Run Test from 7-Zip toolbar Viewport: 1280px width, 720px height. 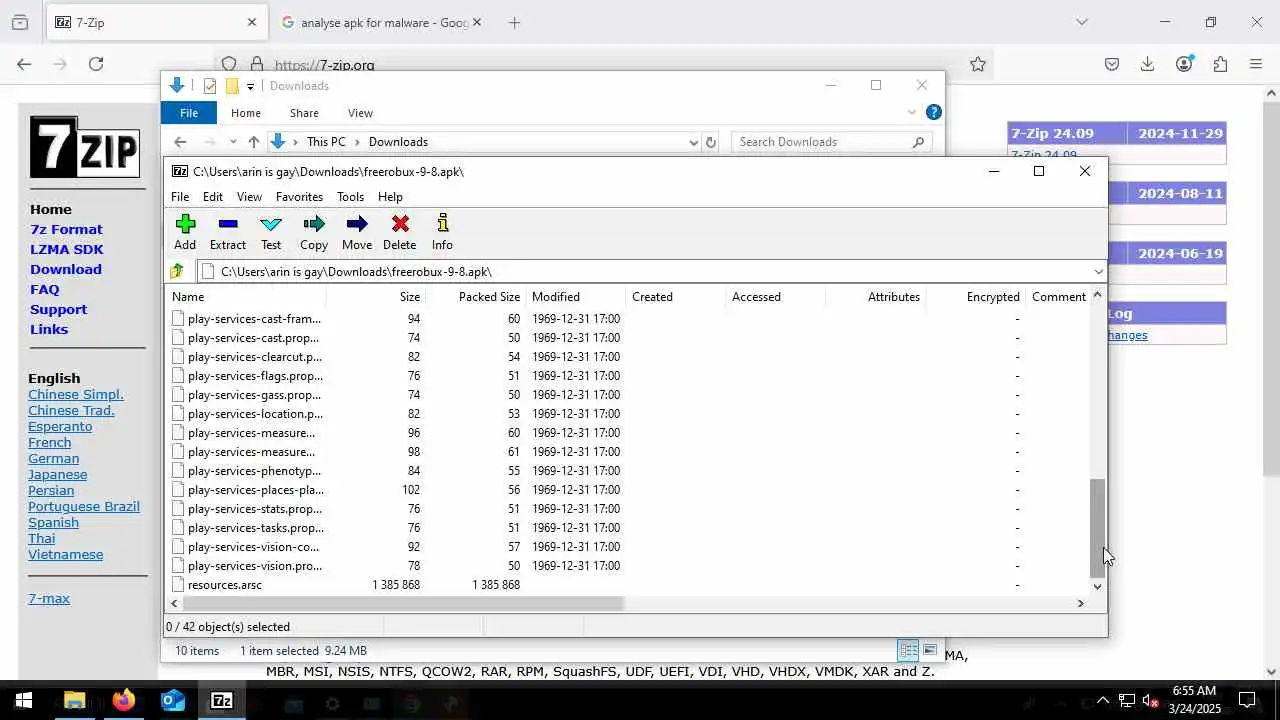pos(271,232)
